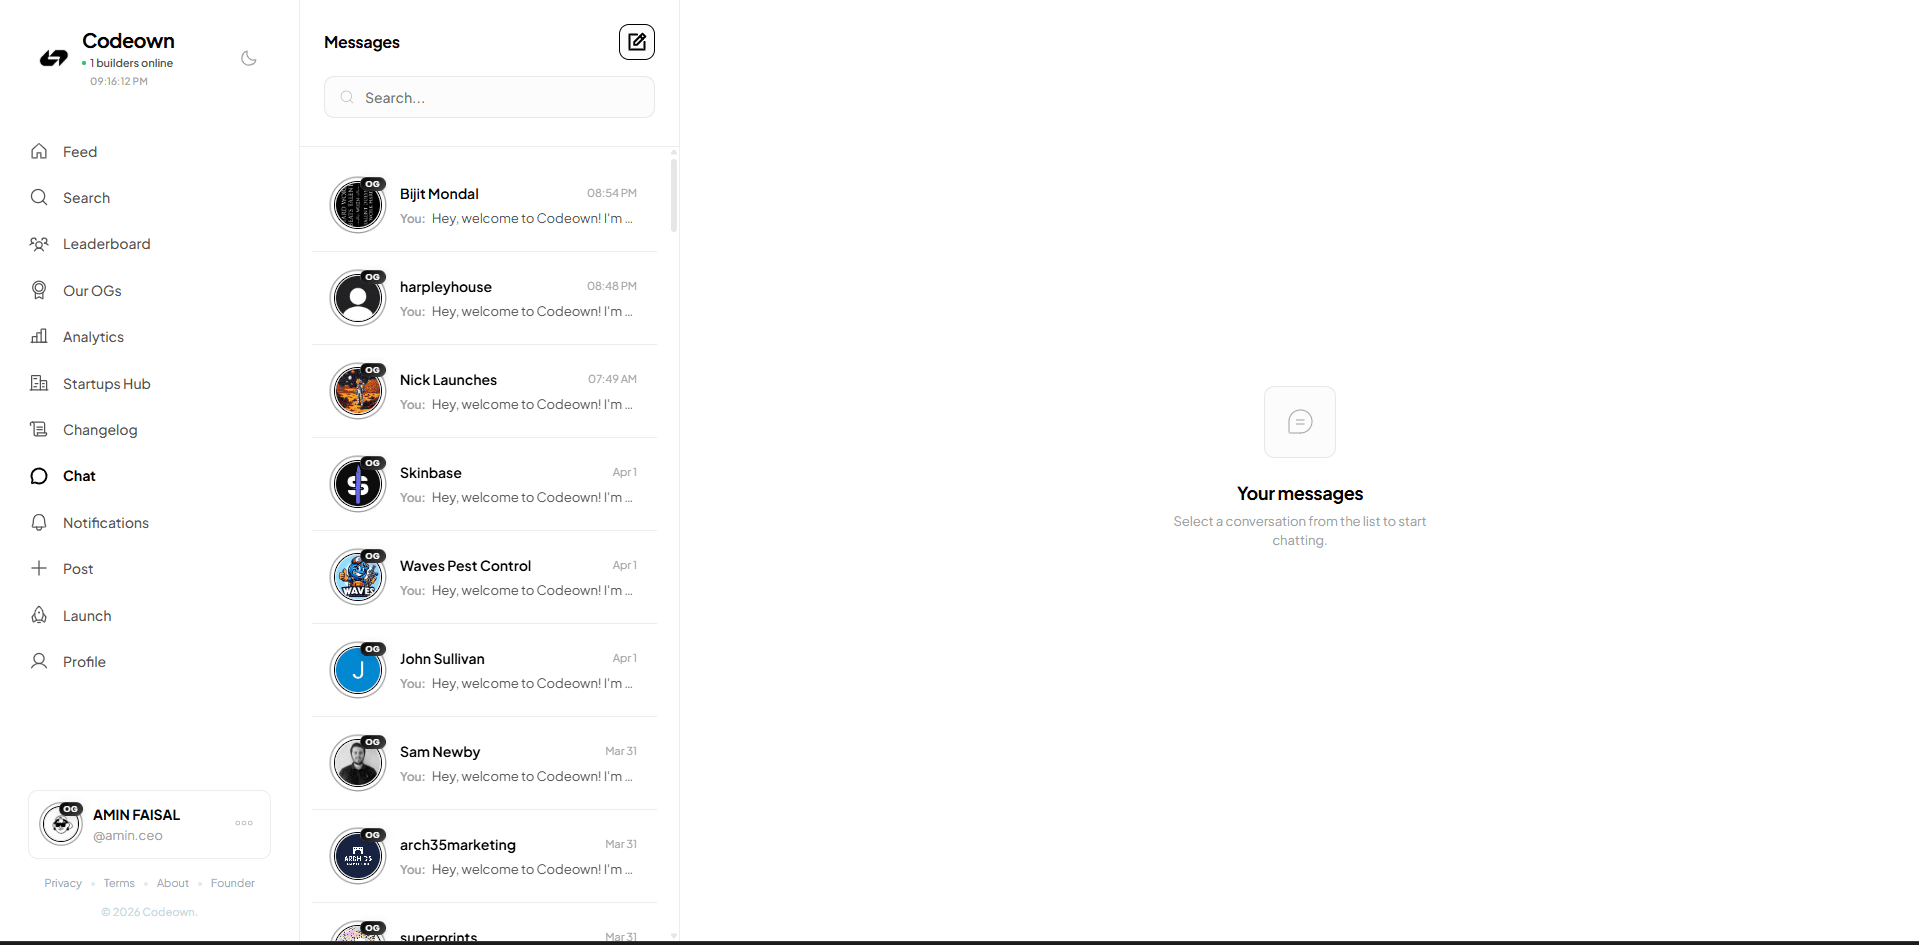Click the Founder footer link
This screenshot has width=1919, height=945.
[x=232, y=883]
